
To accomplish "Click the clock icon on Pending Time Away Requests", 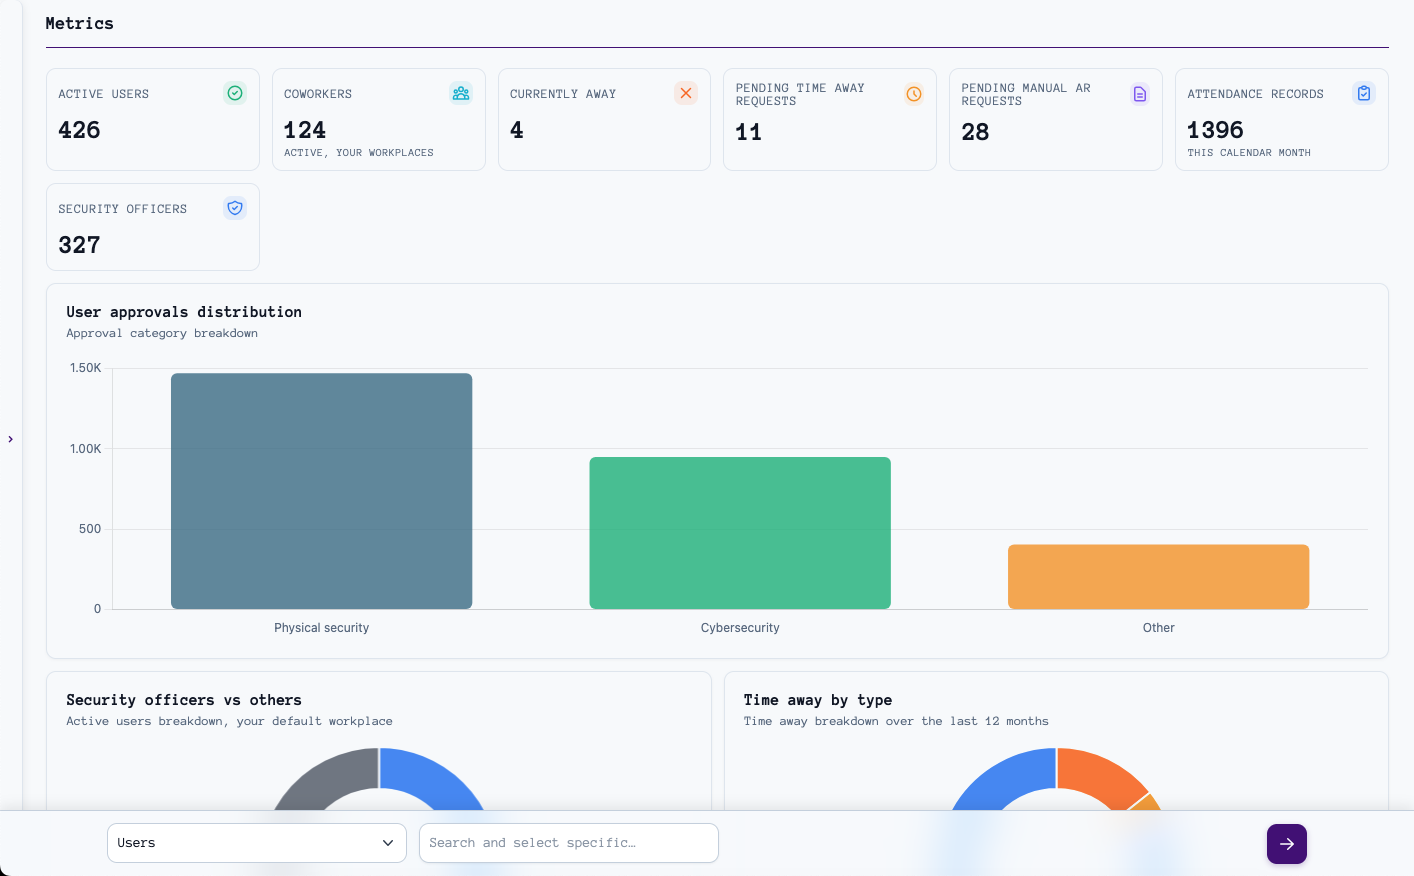I will tap(913, 93).
